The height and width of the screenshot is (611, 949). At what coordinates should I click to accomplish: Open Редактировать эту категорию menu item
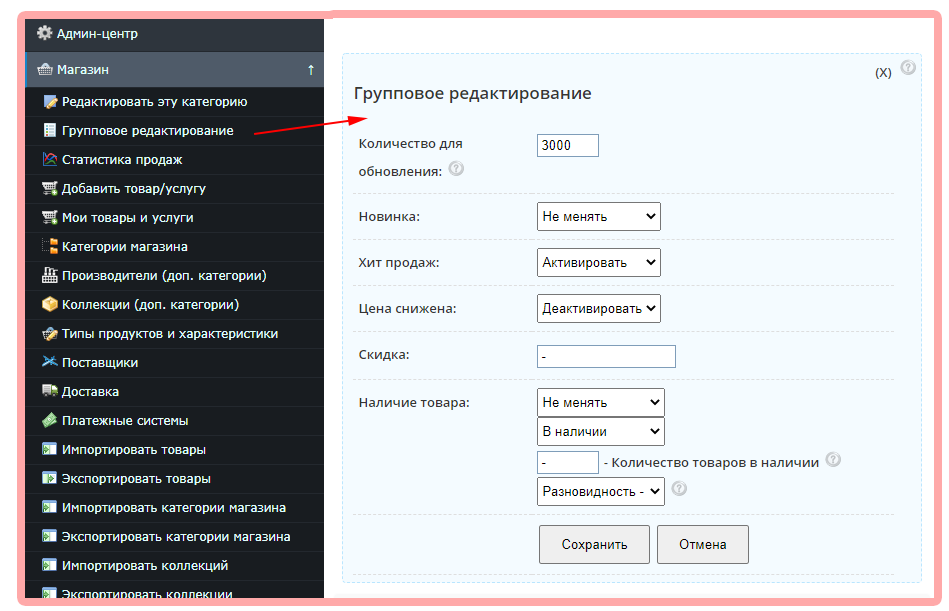click(x=154, y=101)
